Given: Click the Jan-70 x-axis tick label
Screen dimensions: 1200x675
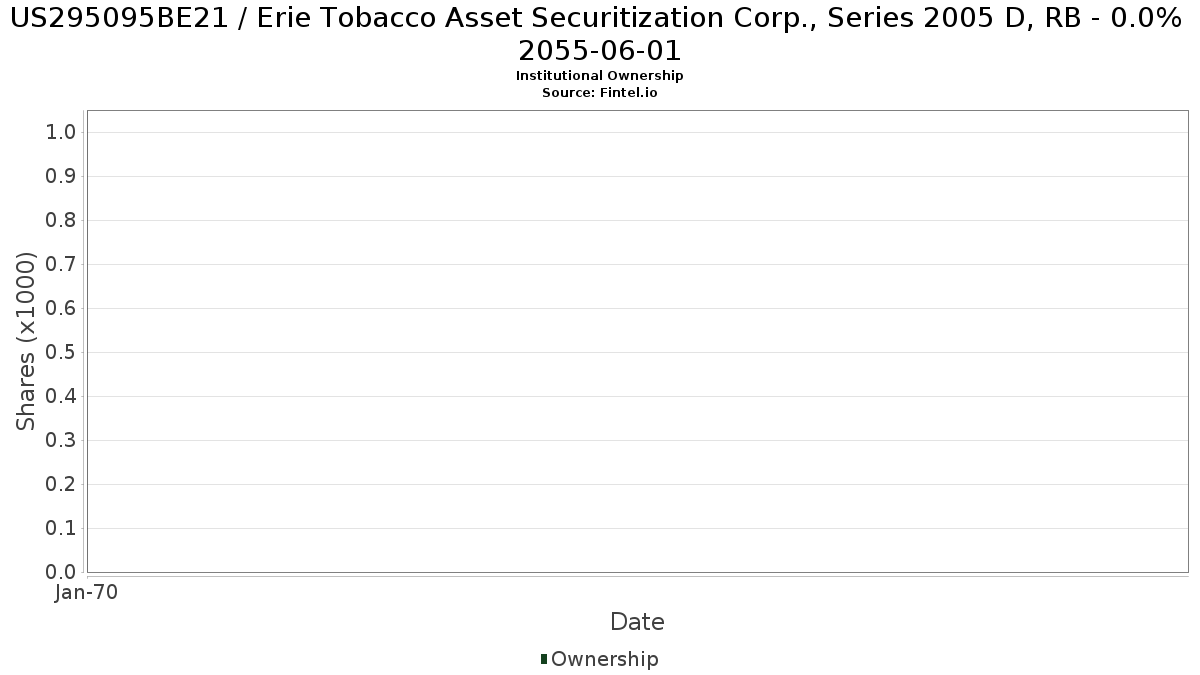Looking at the screenshot, I should [x=86, y=593].
